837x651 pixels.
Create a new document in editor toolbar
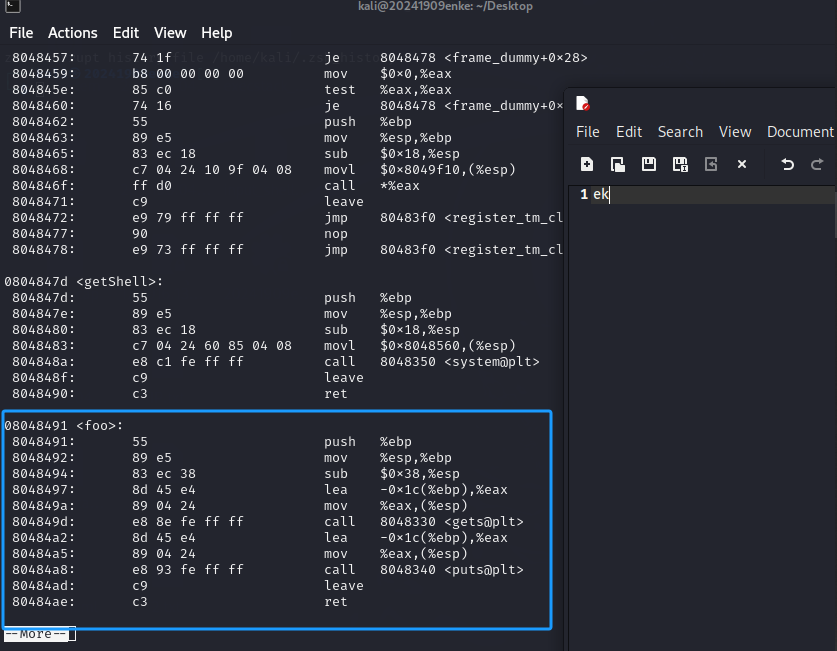587,164
